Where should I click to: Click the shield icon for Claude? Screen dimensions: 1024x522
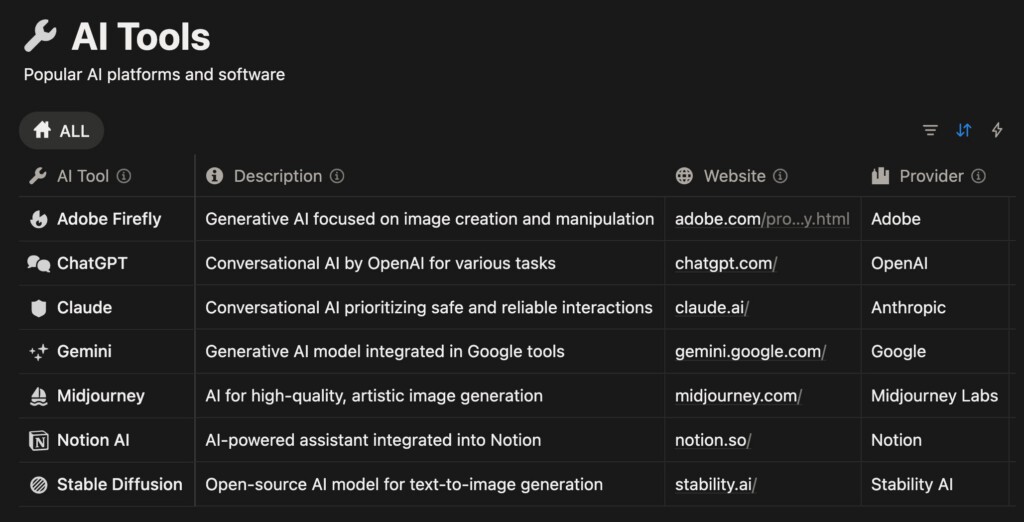tap(39, 308)
